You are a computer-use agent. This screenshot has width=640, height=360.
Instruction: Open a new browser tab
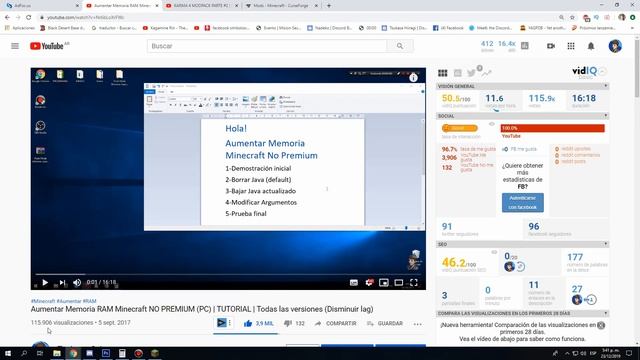click(x=329, y=6)
